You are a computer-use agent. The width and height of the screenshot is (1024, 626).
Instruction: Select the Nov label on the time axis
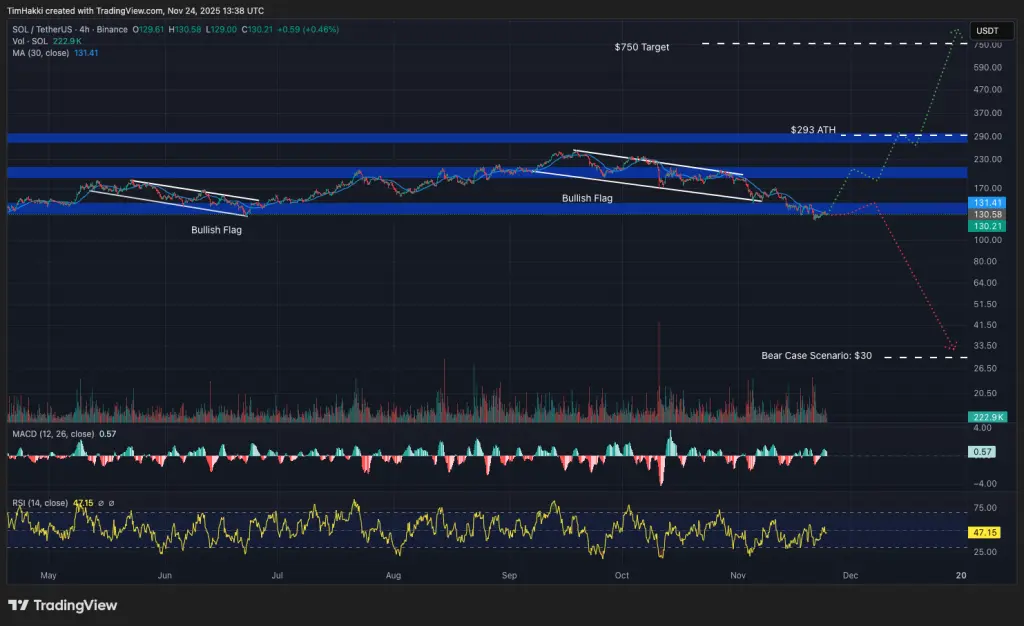pyautogui.click(x=737, y=575)
